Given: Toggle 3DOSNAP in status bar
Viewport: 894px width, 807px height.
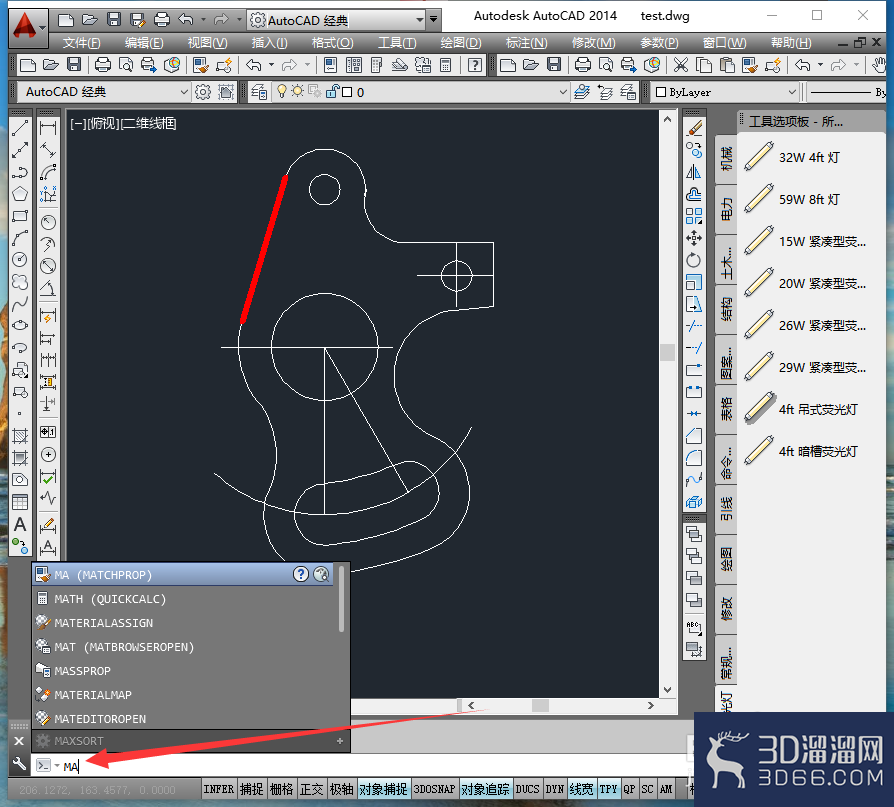Looking at the screenshot, I should coord(434,789).
